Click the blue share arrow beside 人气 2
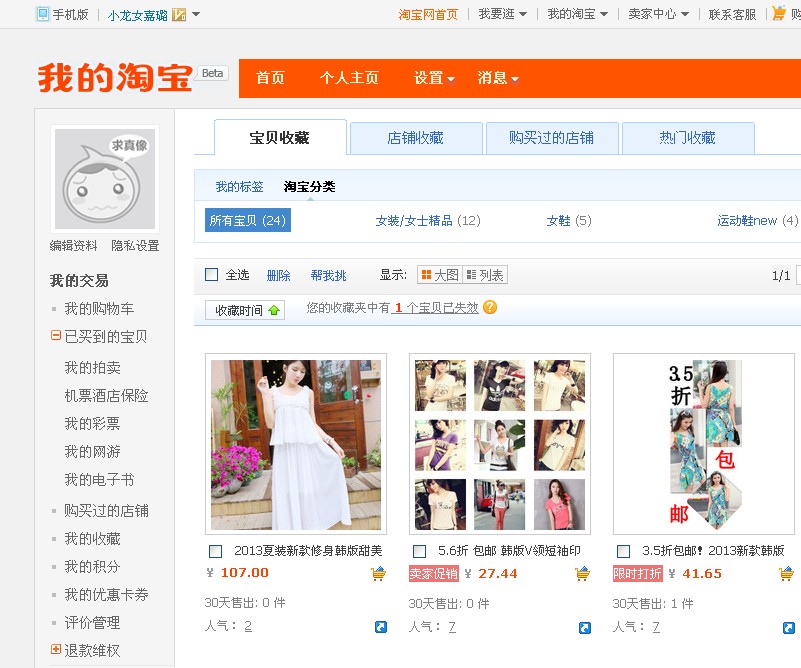The width and height of the screenshot is (801, 668). [379, 628]
